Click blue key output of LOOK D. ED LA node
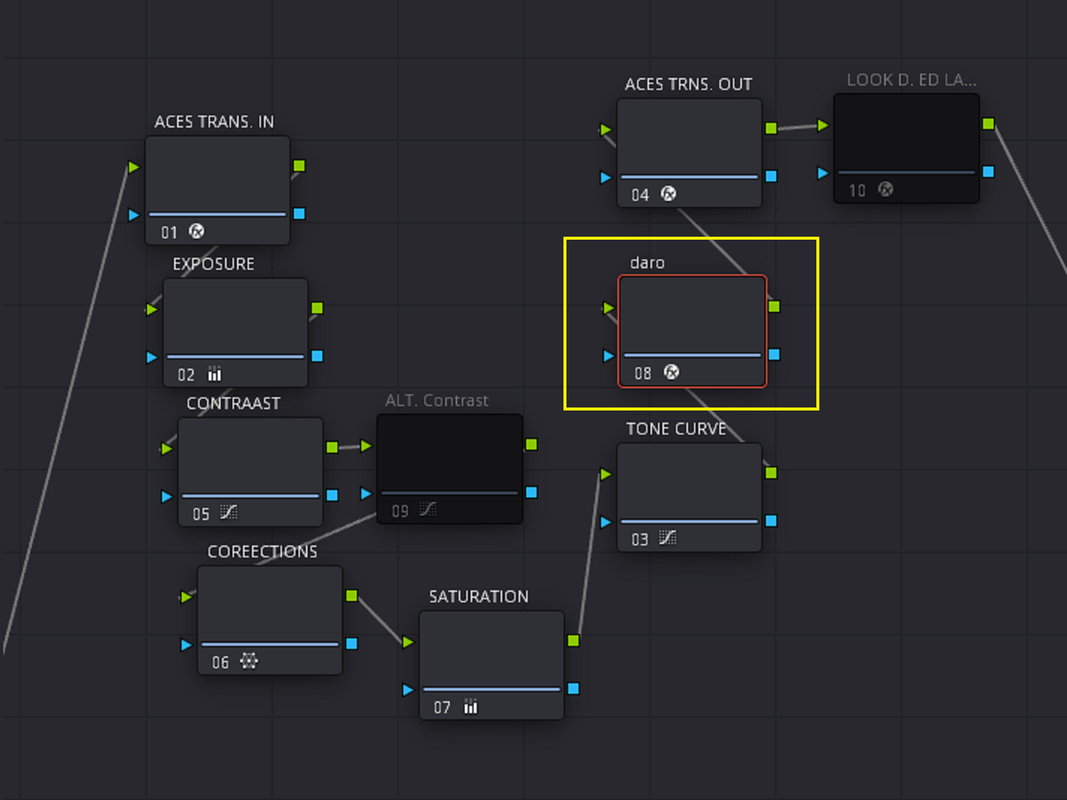 989,171
